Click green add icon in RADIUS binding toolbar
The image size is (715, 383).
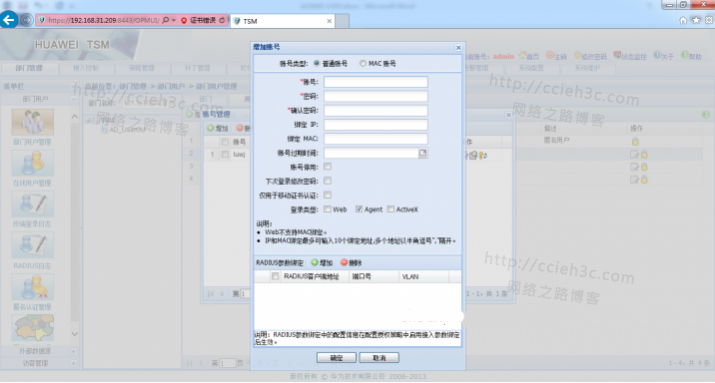pyautogui.click(x=315, y=263)
